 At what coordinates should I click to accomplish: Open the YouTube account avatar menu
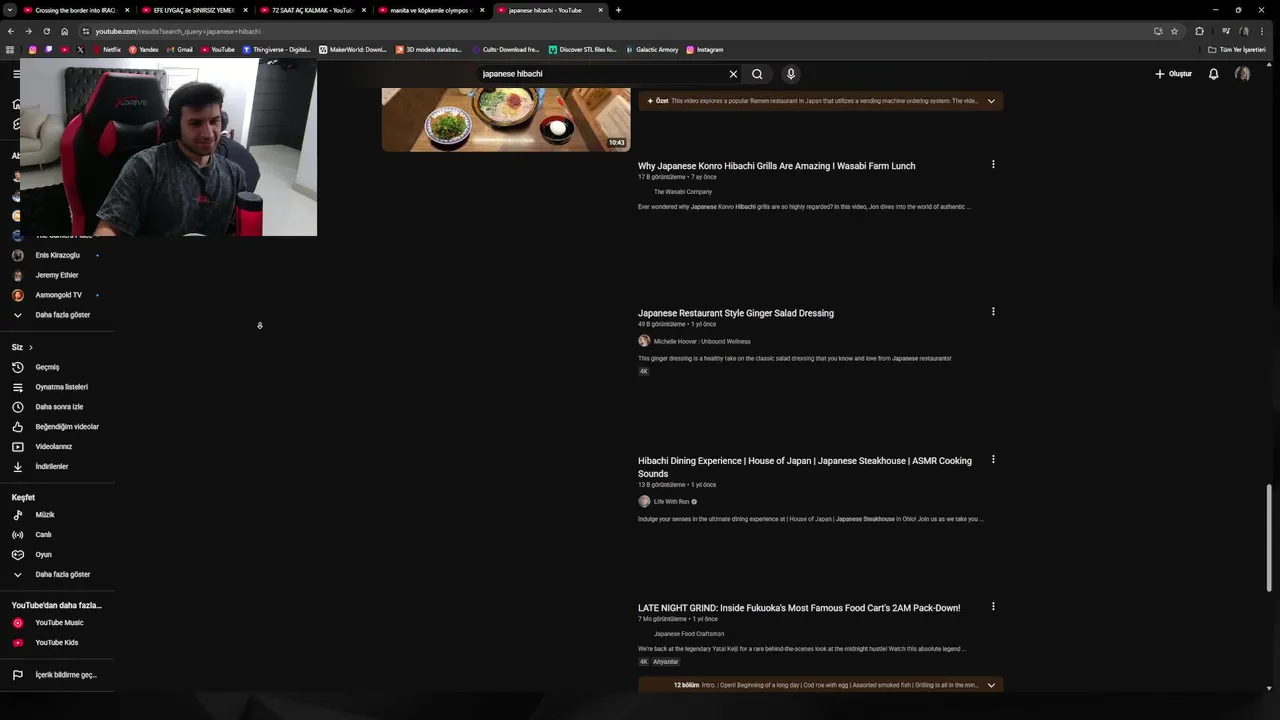coord(1242,74)
